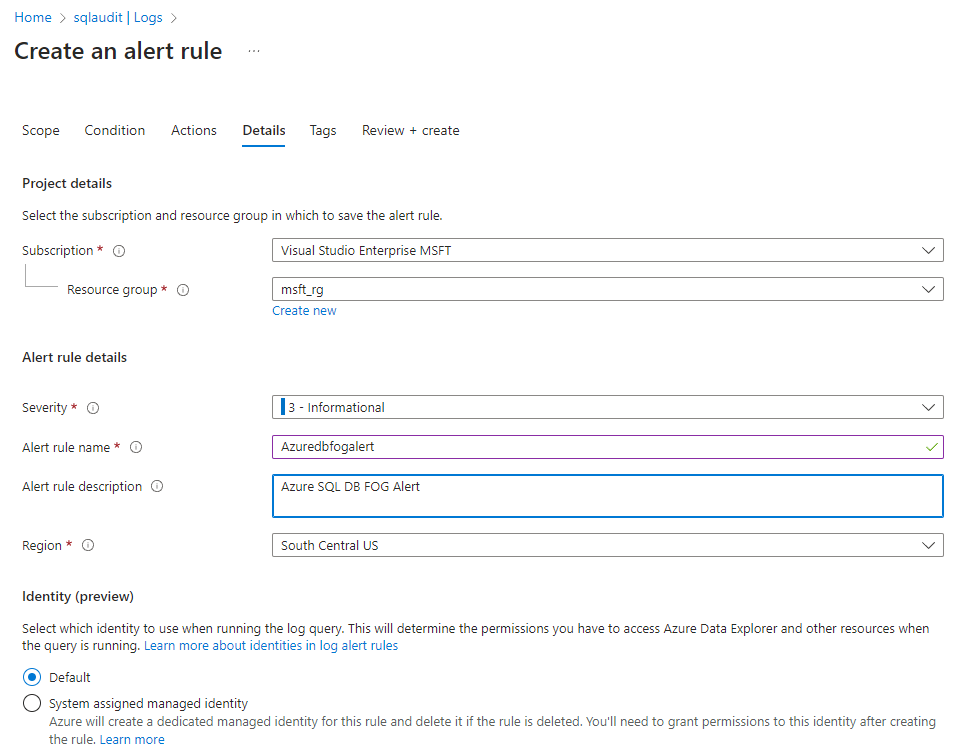Expand the Severity dropdown
This screenshot has height=750, width=956.
point(607,407)
